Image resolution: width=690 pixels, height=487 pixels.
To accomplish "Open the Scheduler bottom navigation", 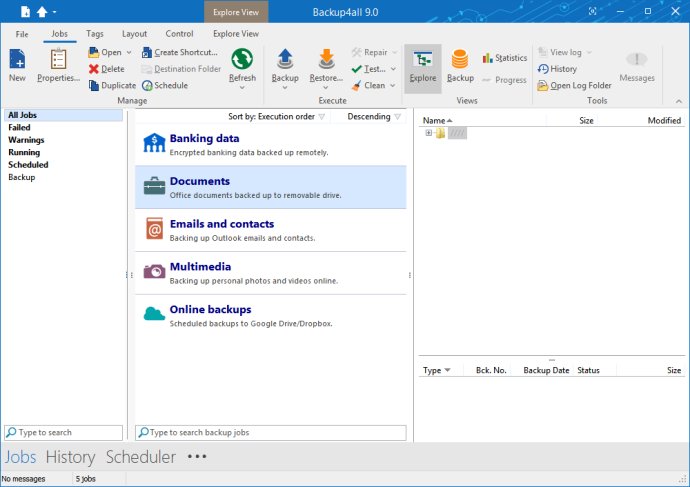I will pos(141,457).
